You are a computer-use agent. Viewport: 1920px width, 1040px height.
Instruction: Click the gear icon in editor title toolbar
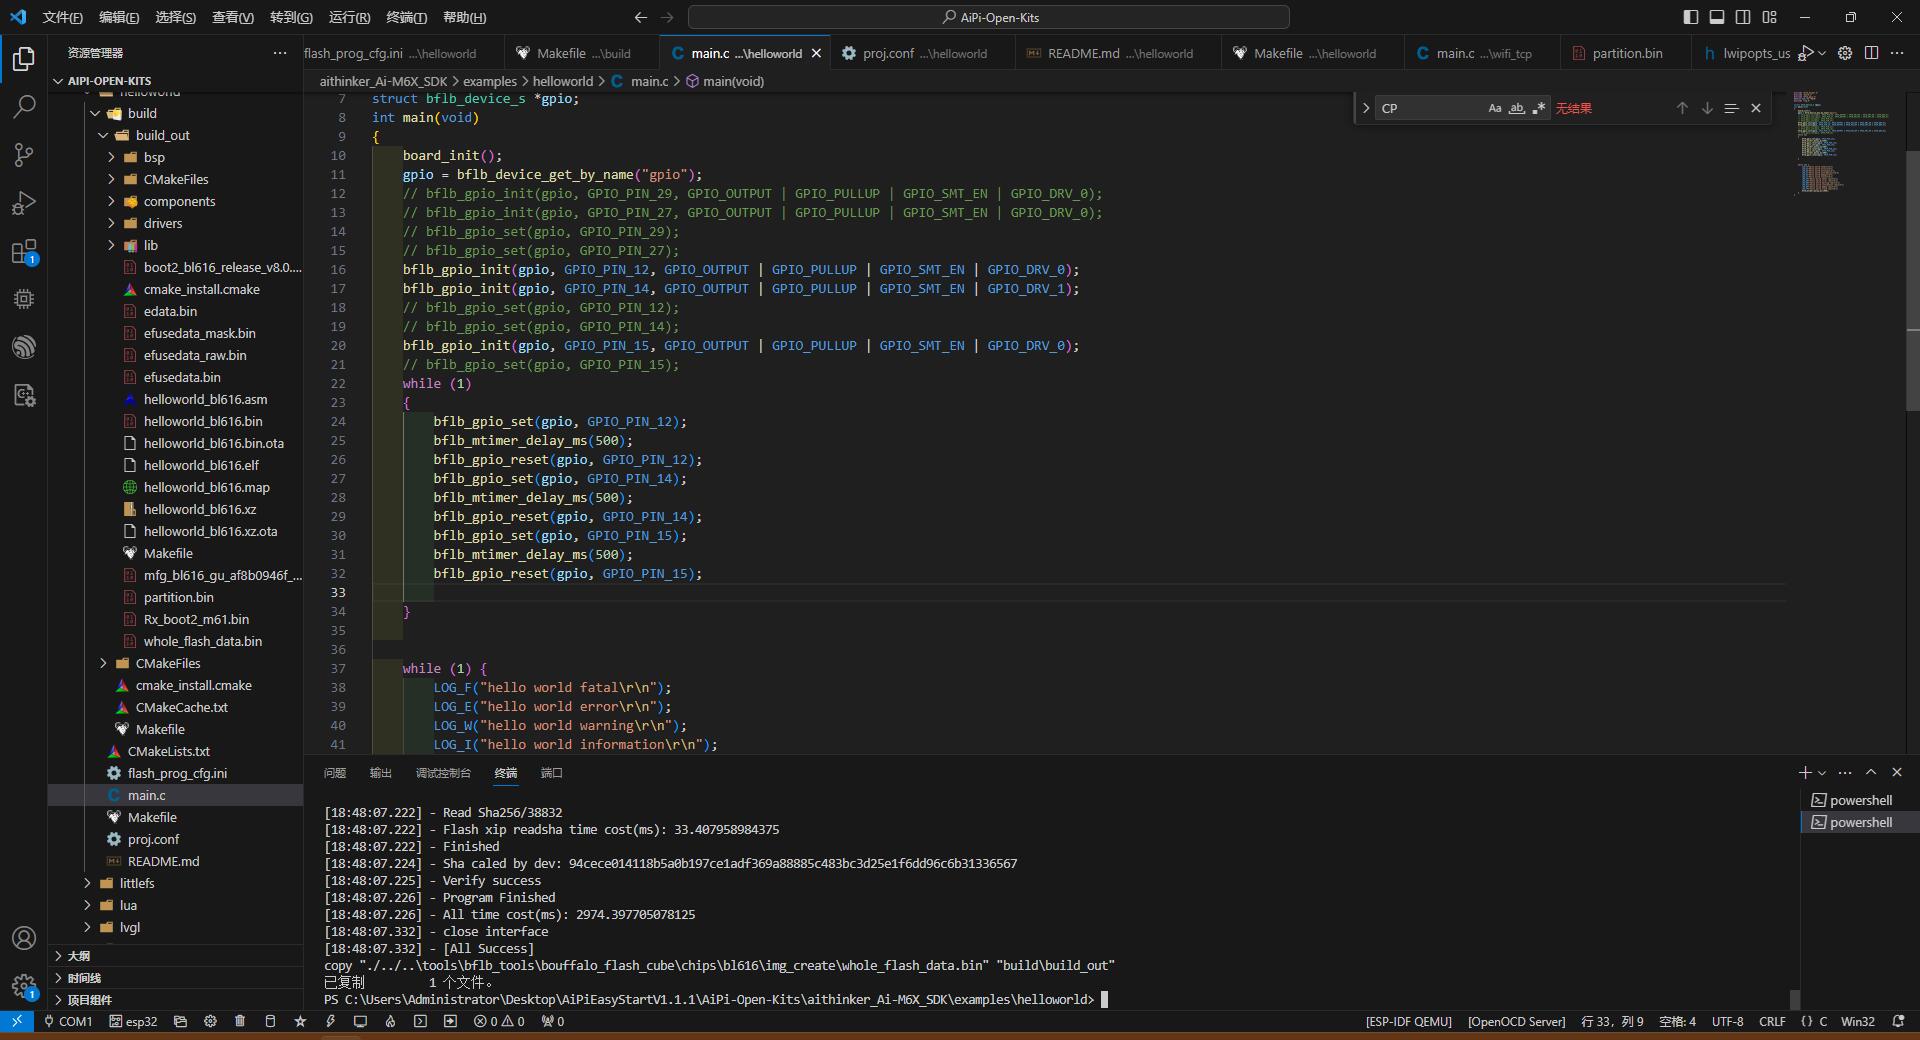pyautogui.click(x=1845, y=53)
